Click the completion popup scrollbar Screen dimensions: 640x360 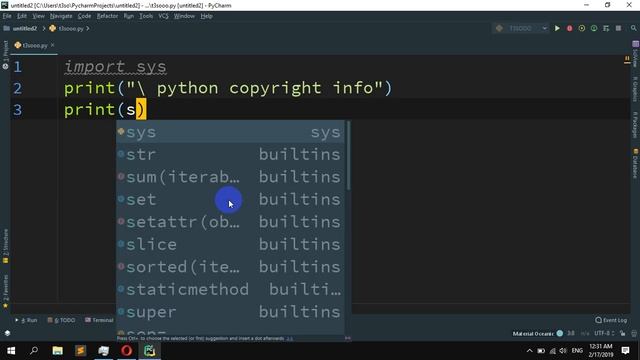click(x=348, y=156)
